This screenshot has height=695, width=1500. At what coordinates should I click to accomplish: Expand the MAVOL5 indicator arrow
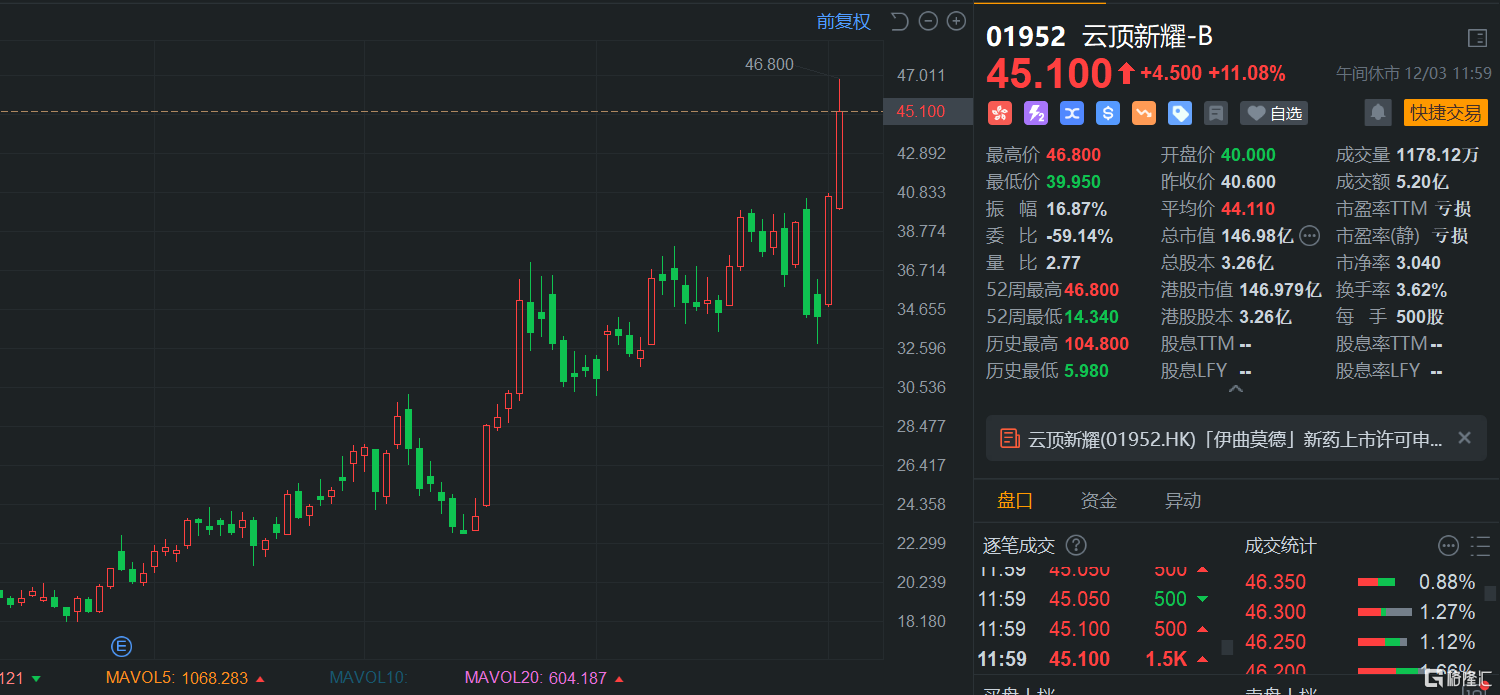(x=261, y=678)
